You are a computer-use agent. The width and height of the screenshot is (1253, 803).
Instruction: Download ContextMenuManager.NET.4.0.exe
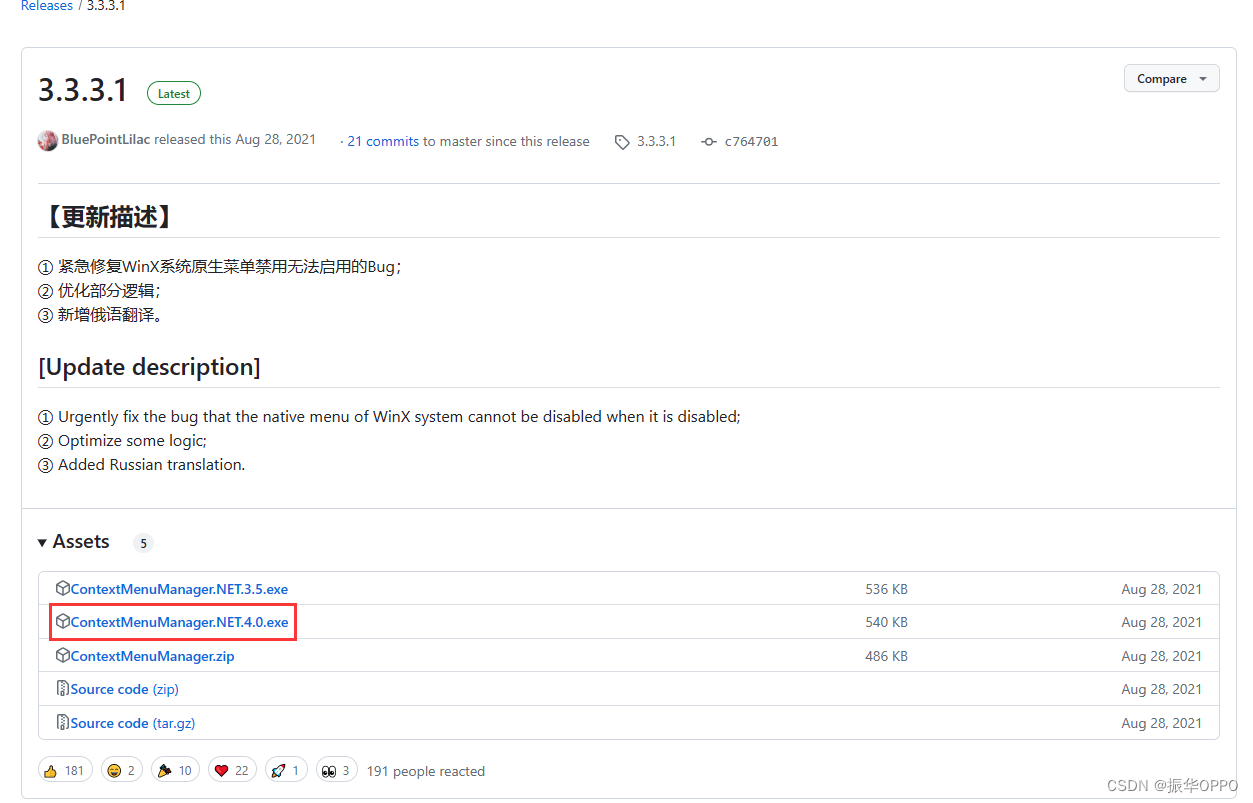(x=179, y=623)
